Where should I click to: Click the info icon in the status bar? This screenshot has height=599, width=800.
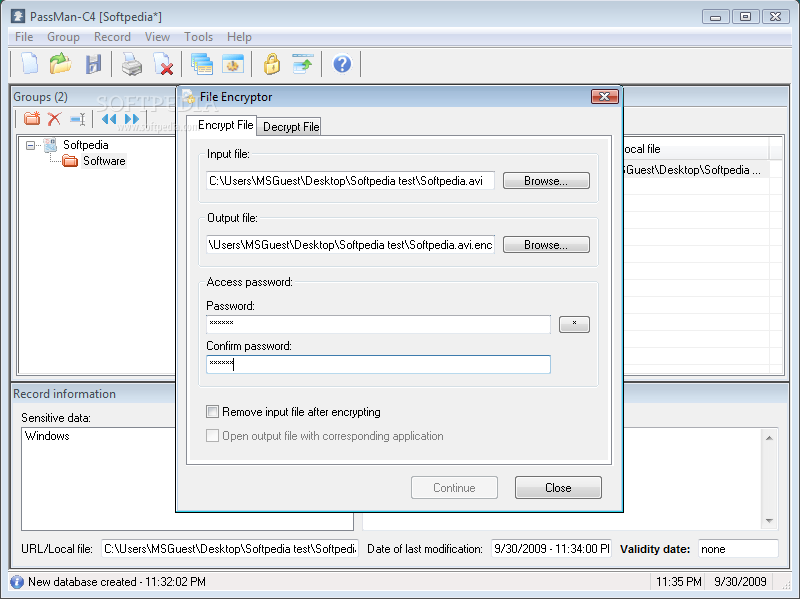click(x=17, y=582)
